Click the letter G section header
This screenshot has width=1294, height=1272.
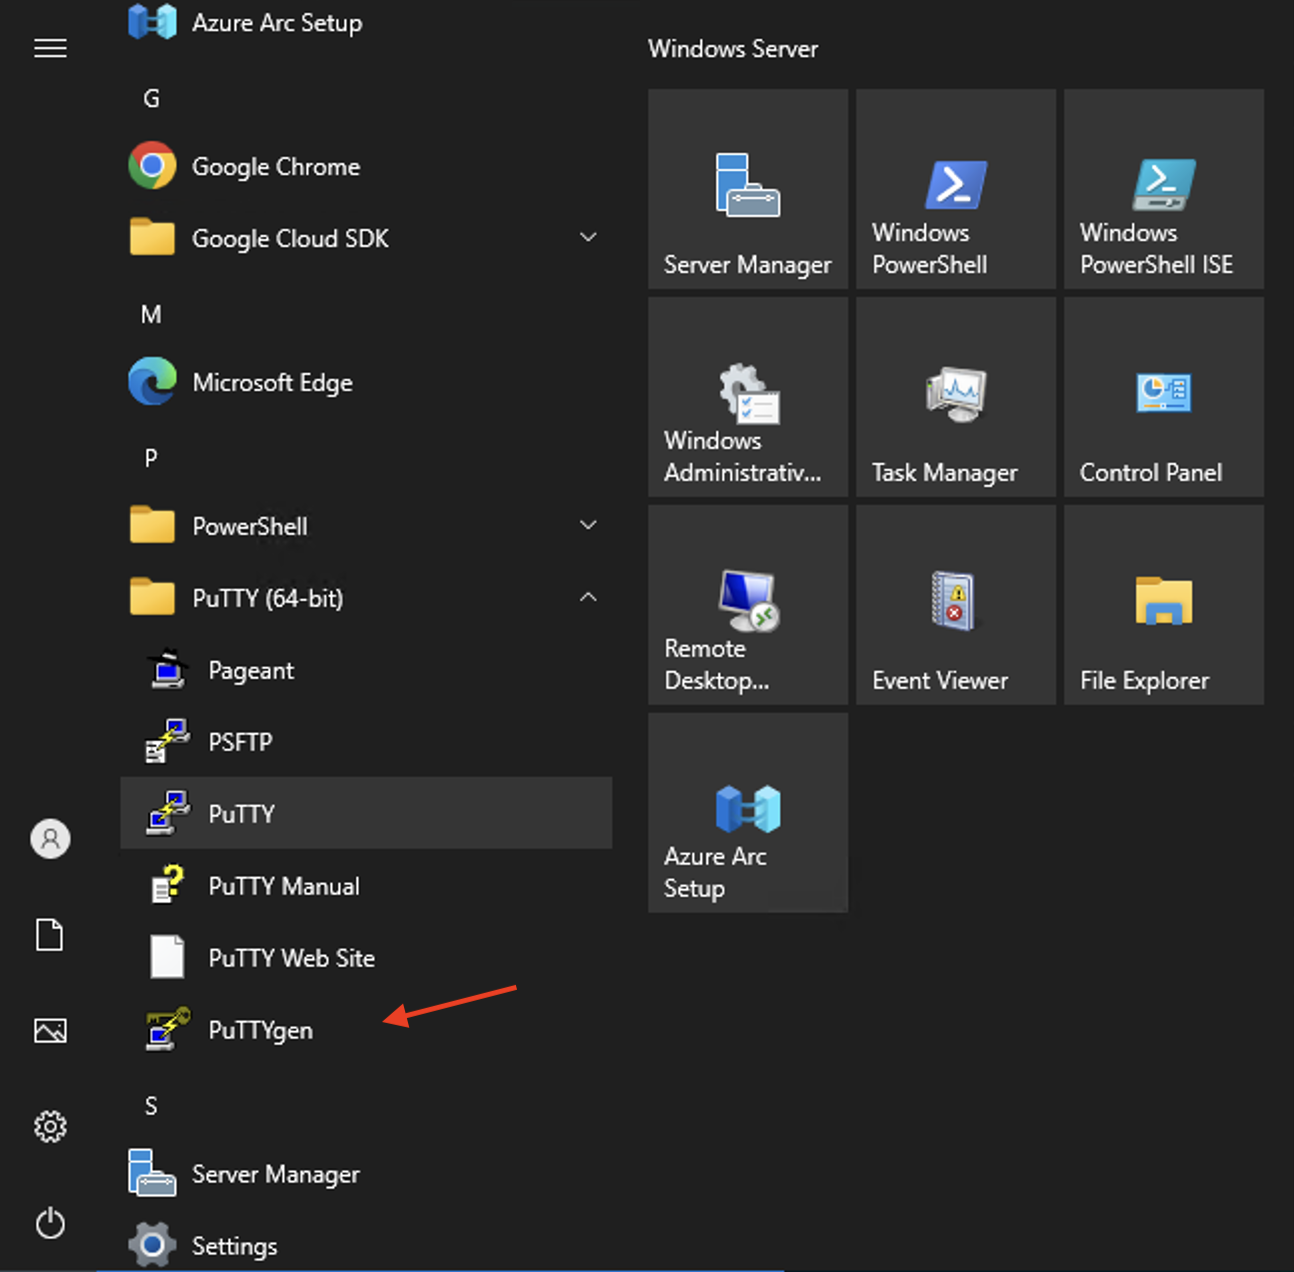click(x=152, y=98)
